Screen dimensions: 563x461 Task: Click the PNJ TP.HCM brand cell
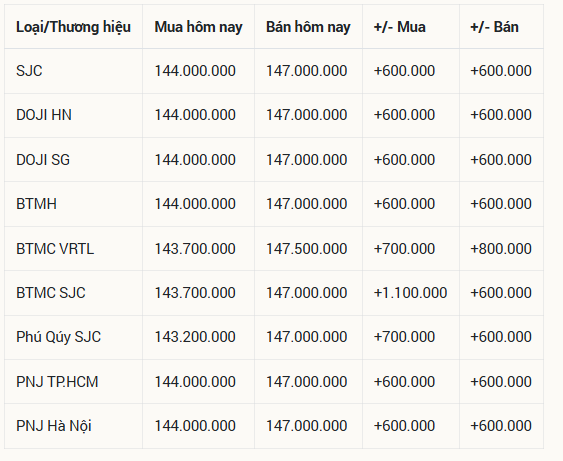pyautogui.click(x=57, y=382)
